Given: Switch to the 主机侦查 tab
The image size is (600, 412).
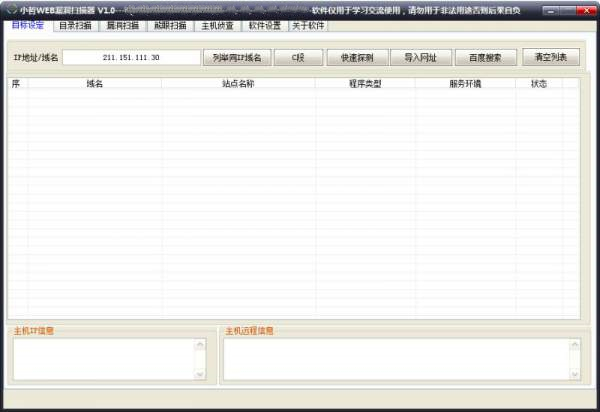Looking at the screenshot, I should (217, 26).
